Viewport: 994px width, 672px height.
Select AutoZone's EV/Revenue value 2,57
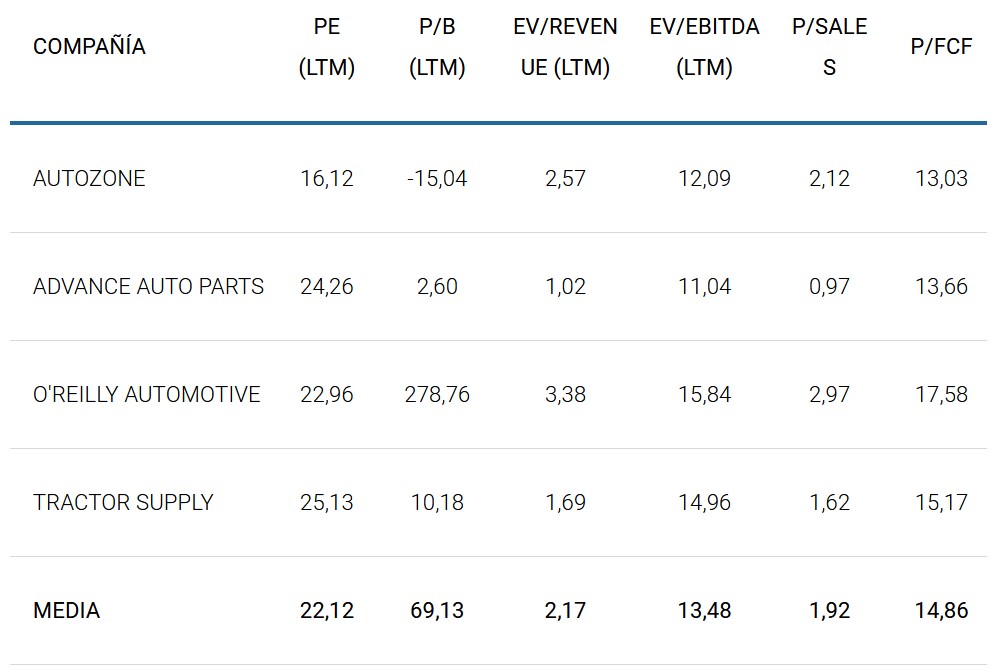565,179
